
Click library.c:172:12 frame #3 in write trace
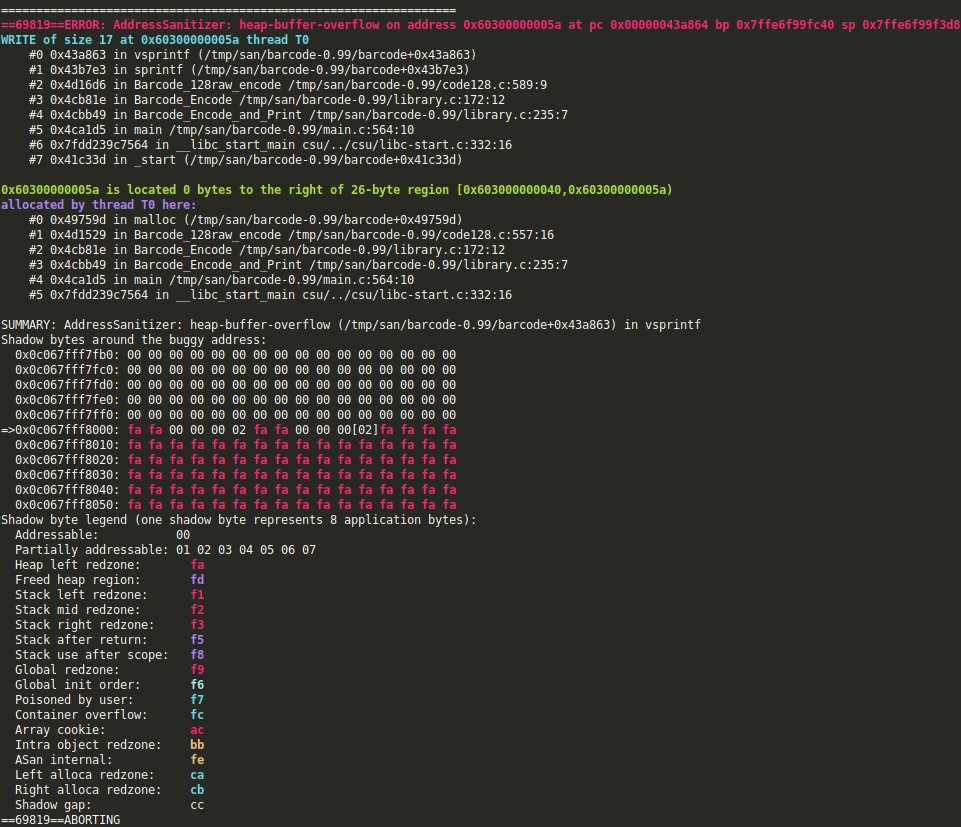pyautogui.click(x=267, y=100)
